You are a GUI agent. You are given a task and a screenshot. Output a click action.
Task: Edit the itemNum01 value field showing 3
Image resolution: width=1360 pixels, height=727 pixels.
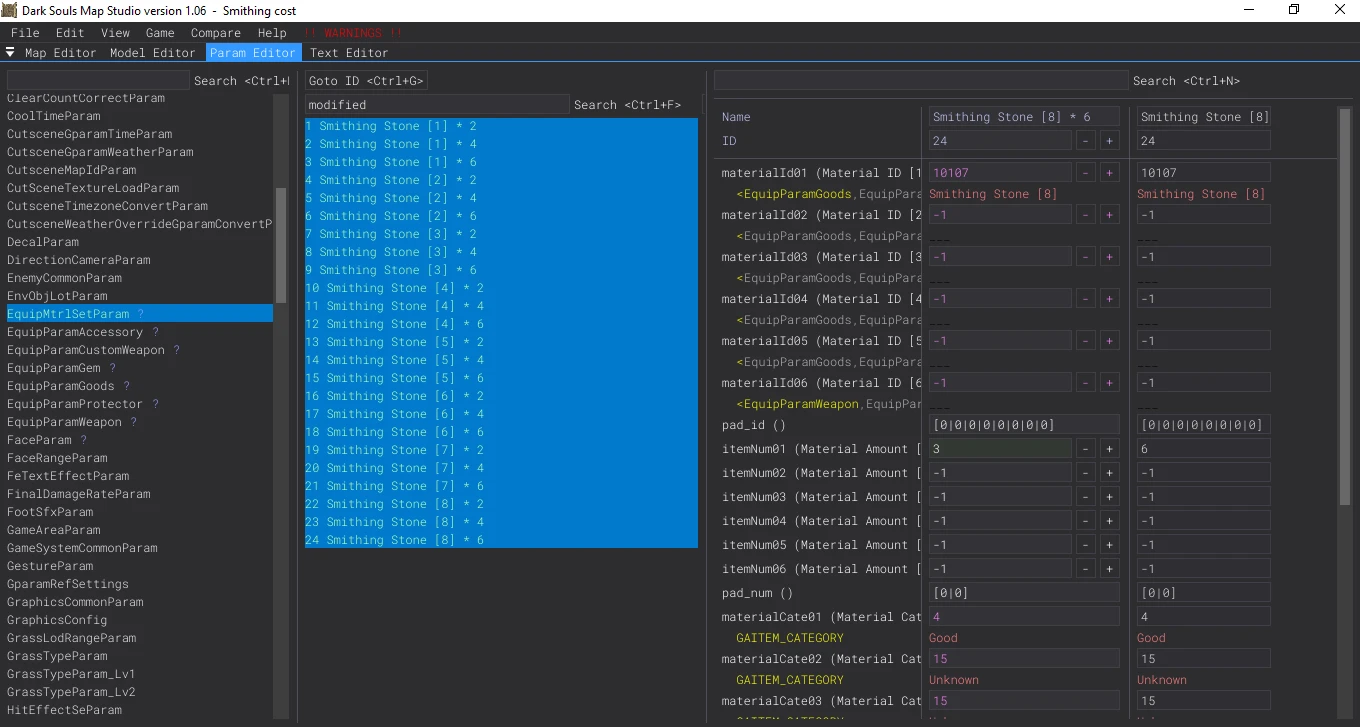1000,449
